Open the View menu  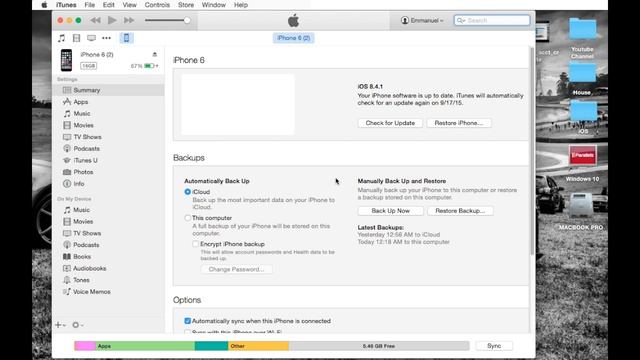coord(129,5)
